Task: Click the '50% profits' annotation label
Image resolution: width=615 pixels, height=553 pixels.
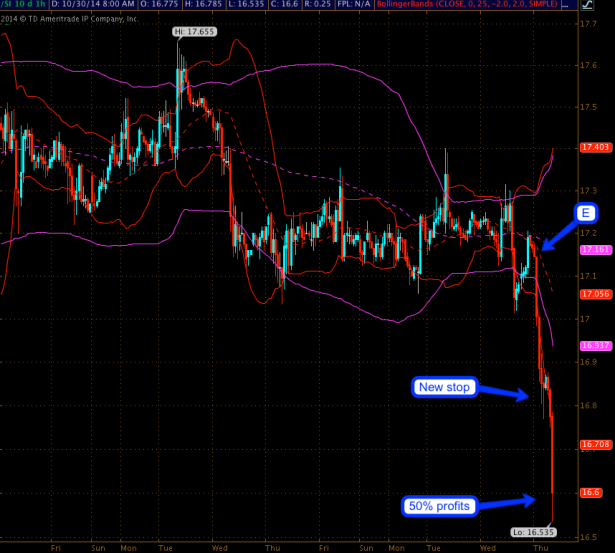Action: 438,505
